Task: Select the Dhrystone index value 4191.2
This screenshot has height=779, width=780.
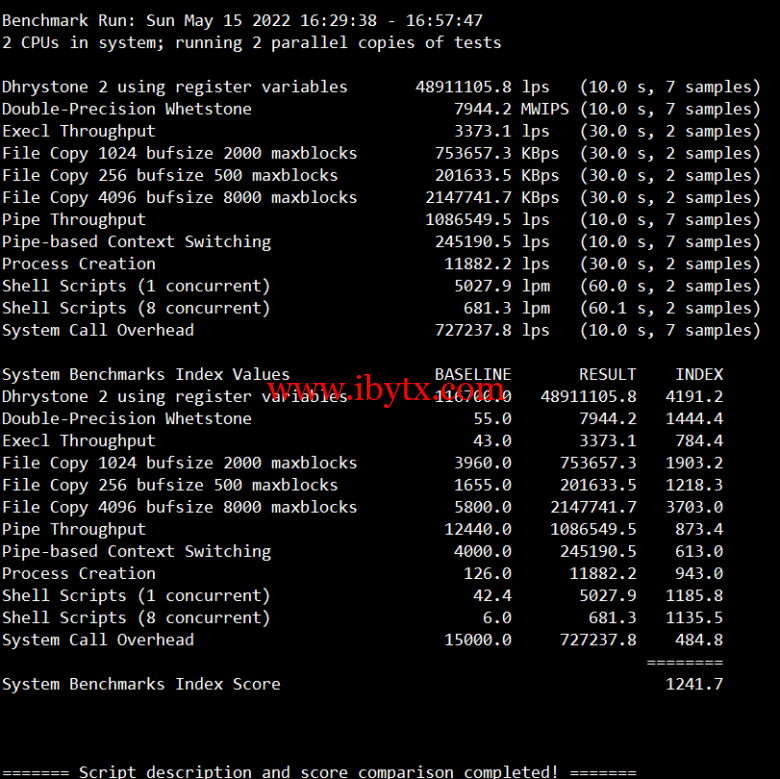Action: [693, 396]
